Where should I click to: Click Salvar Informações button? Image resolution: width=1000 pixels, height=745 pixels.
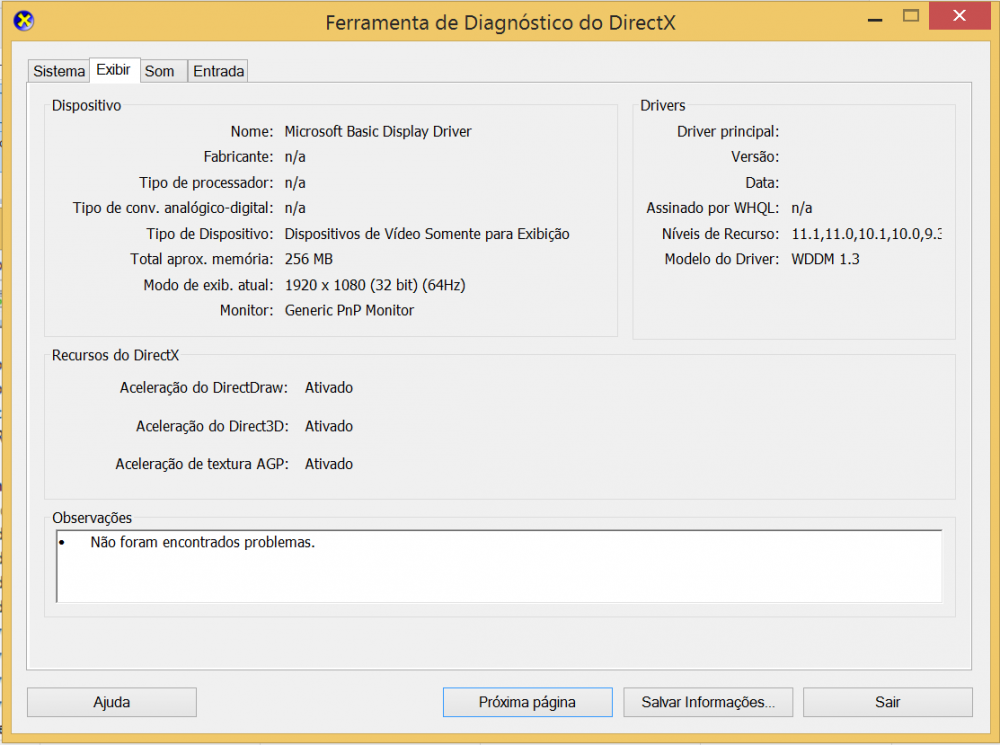point(708,702)
